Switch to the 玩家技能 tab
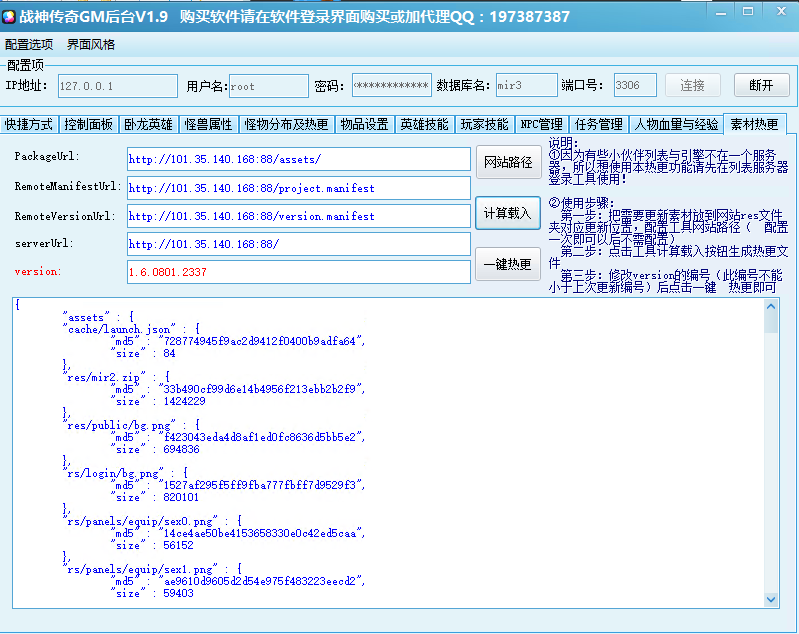The height and width of the screenshot is (634, 799). click(485, 124)
